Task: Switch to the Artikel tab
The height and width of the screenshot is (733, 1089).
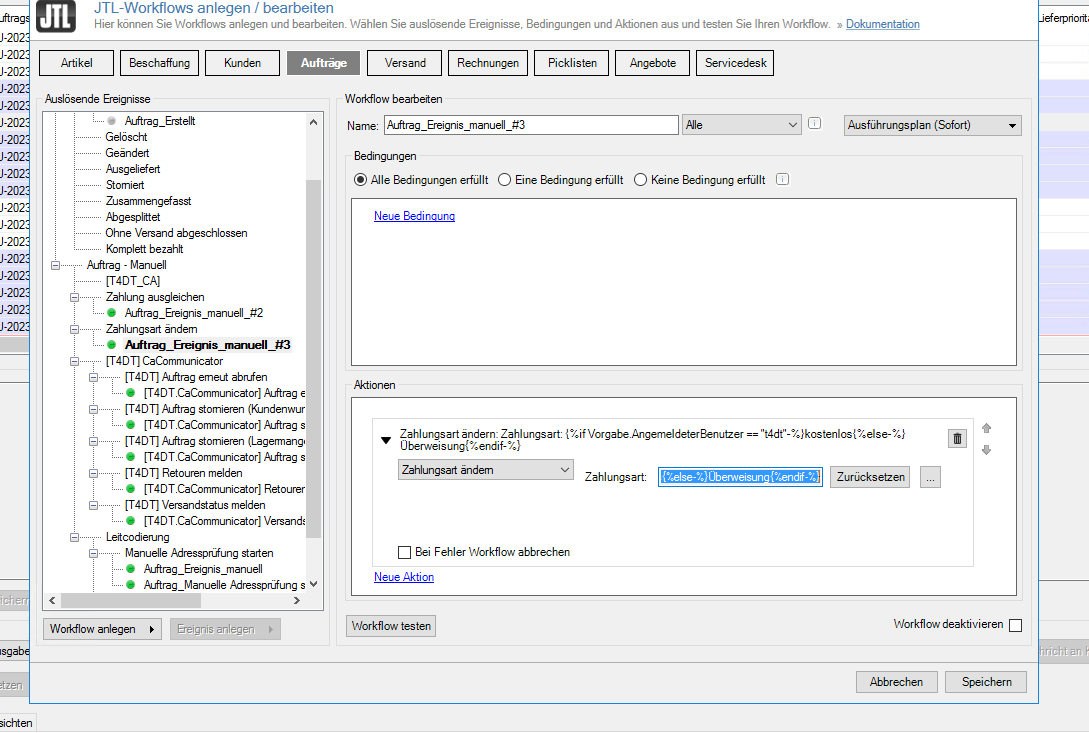Action: [x=76, y=63]
